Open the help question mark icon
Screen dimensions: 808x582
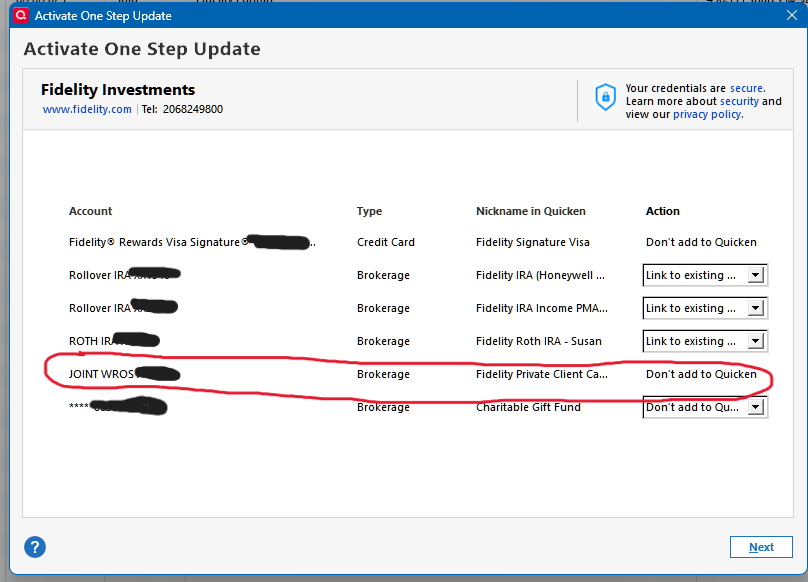click(35, 547)
